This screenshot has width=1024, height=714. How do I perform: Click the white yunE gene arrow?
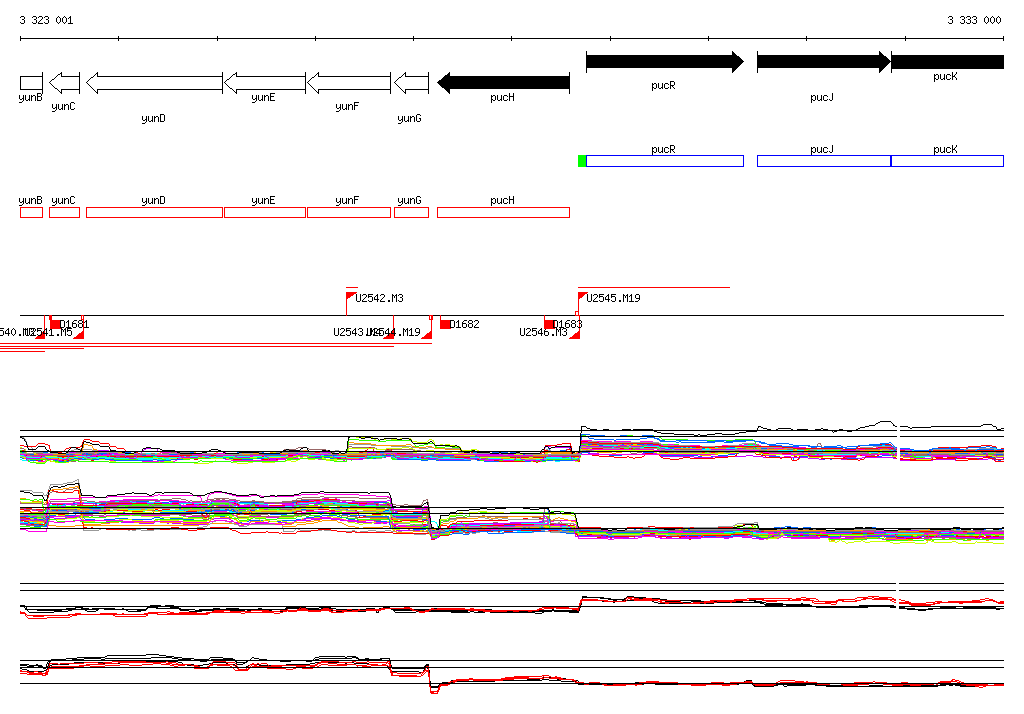(265, 83)
